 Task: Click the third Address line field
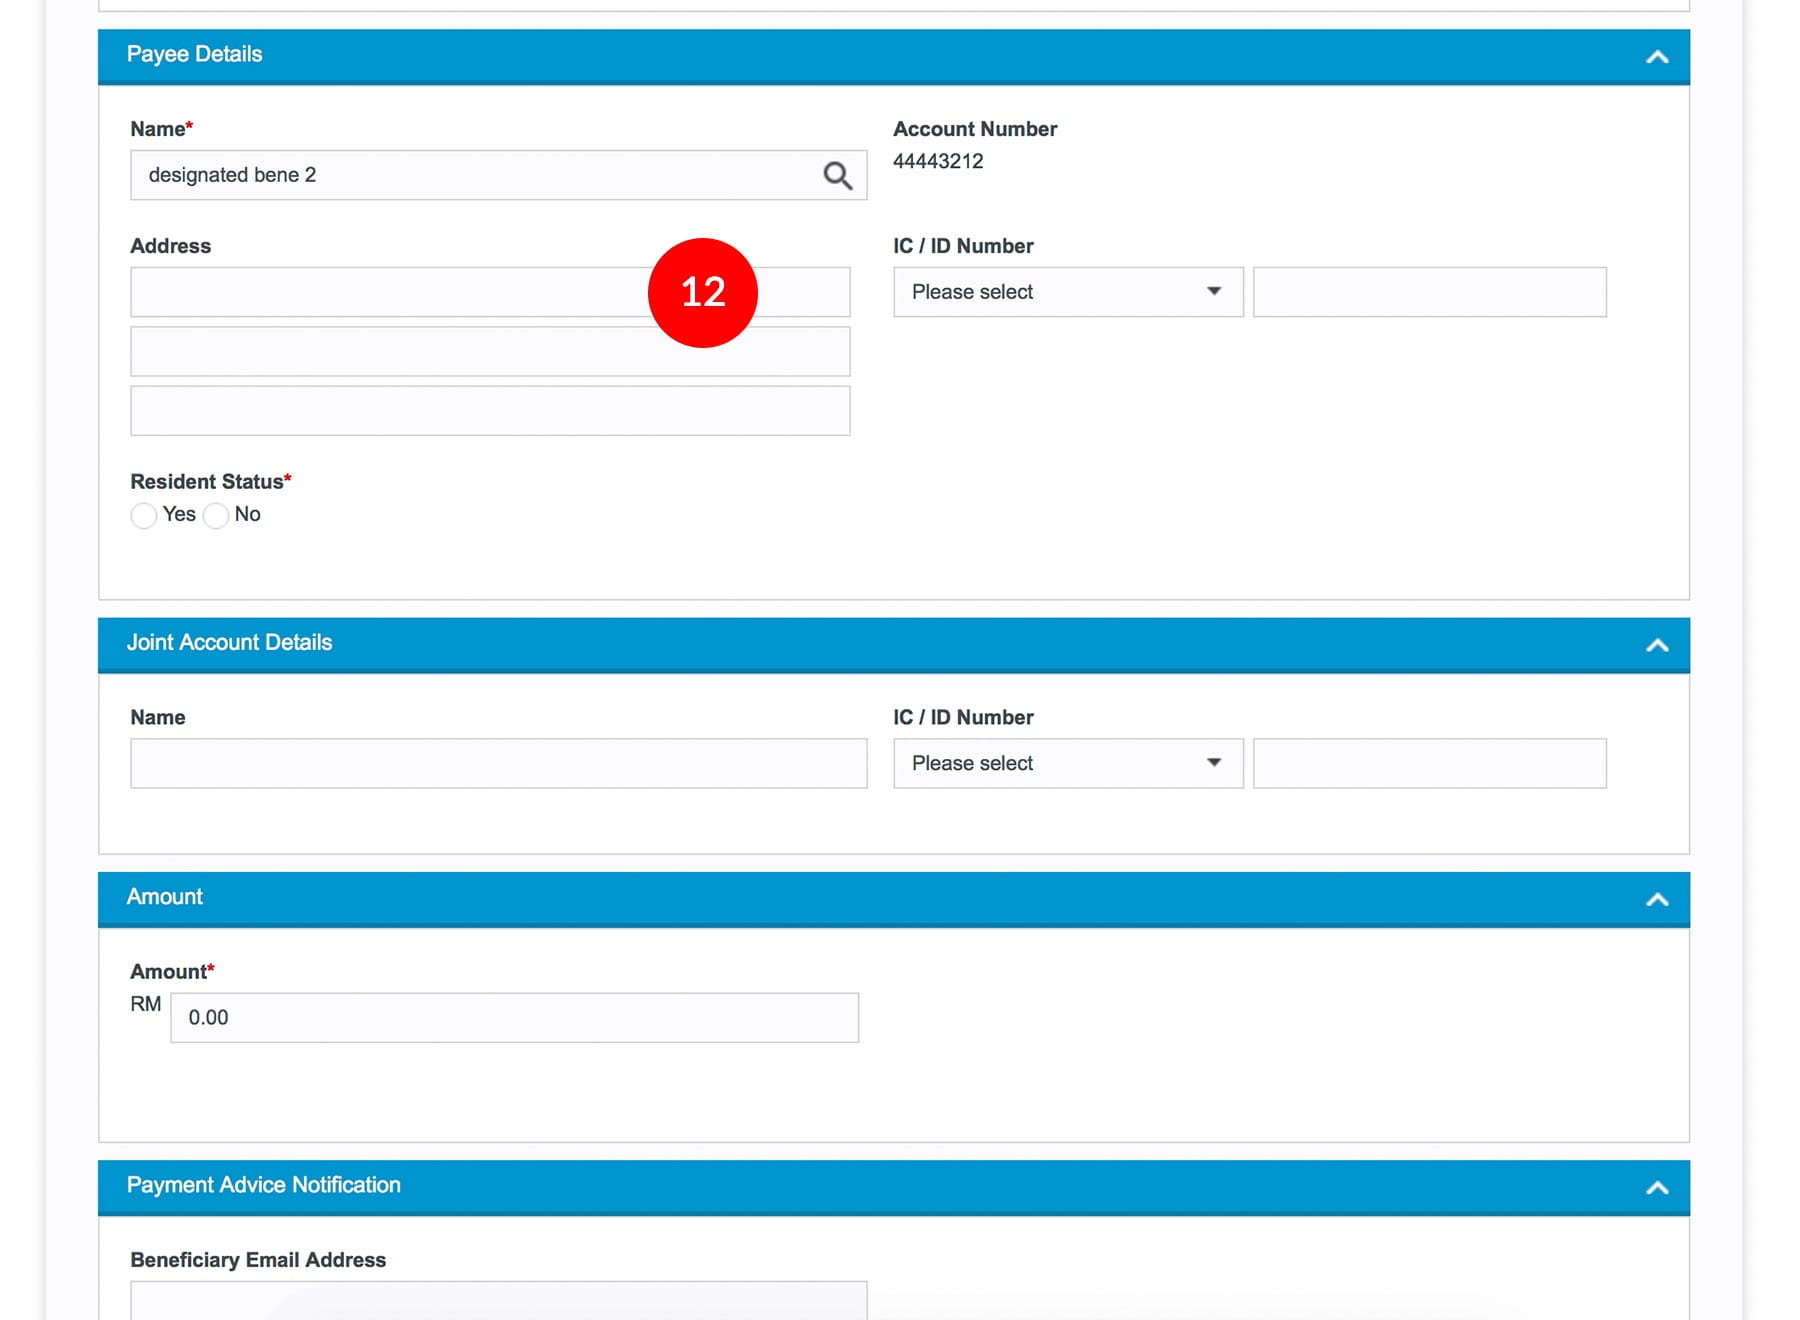click(x=490, y=411)
